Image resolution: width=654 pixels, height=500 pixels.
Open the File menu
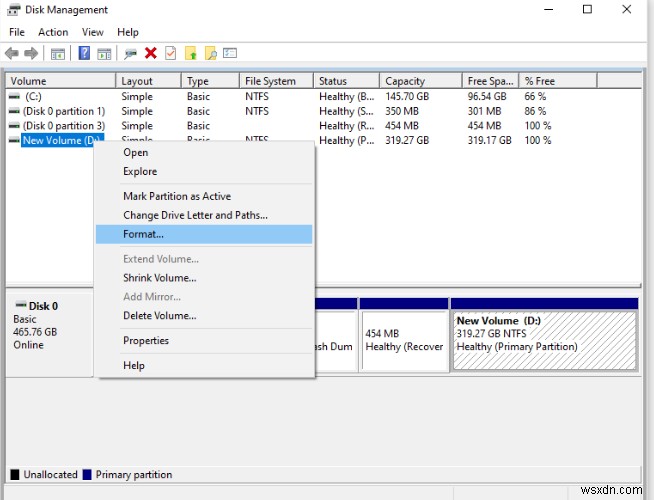[17, 33]
